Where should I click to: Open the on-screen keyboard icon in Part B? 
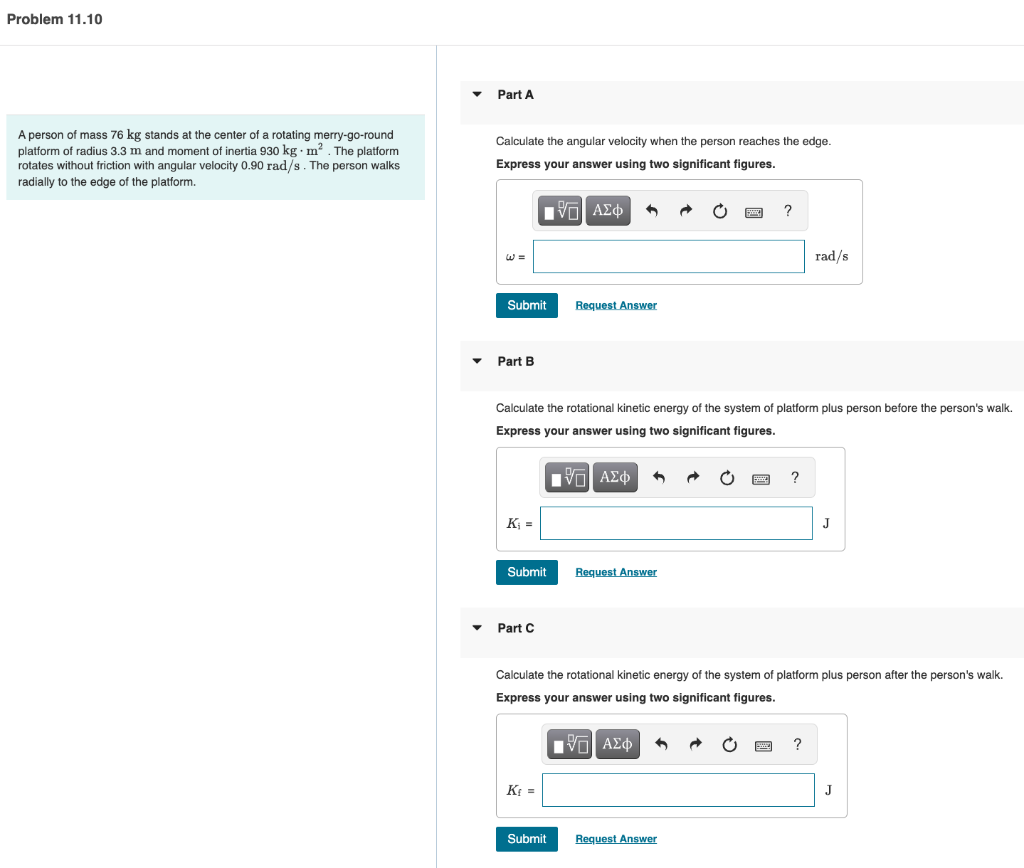tap(760, 477)
